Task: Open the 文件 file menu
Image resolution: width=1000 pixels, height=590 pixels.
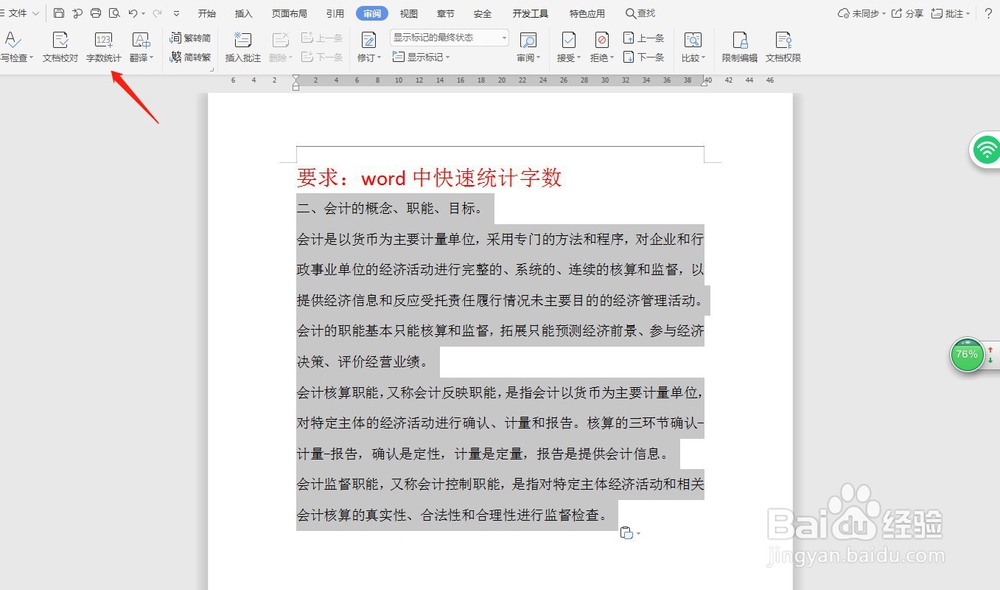Action: [x=17, y=13]
